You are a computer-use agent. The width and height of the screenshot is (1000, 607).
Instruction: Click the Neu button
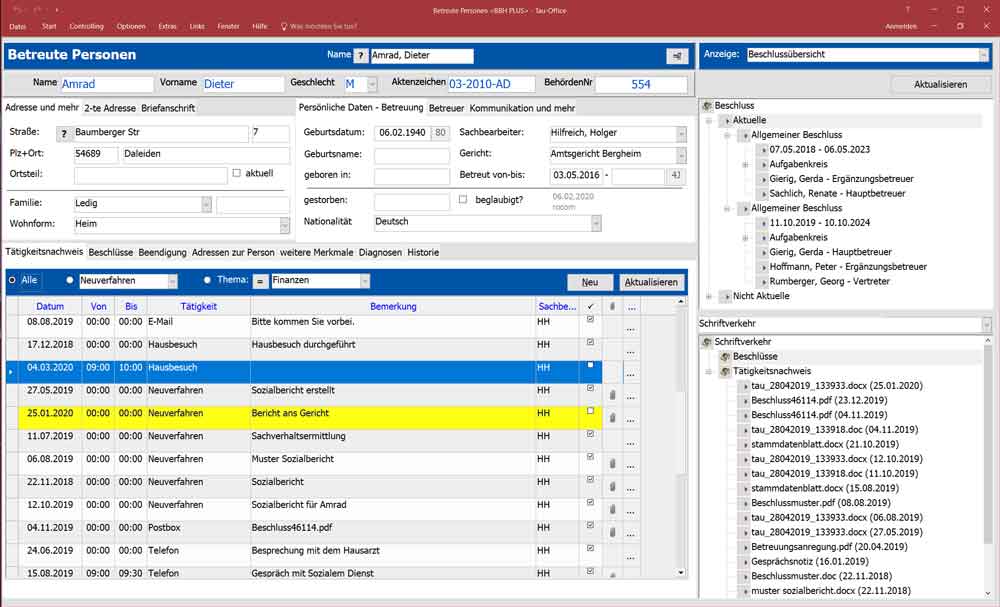[x=589, y=282]
